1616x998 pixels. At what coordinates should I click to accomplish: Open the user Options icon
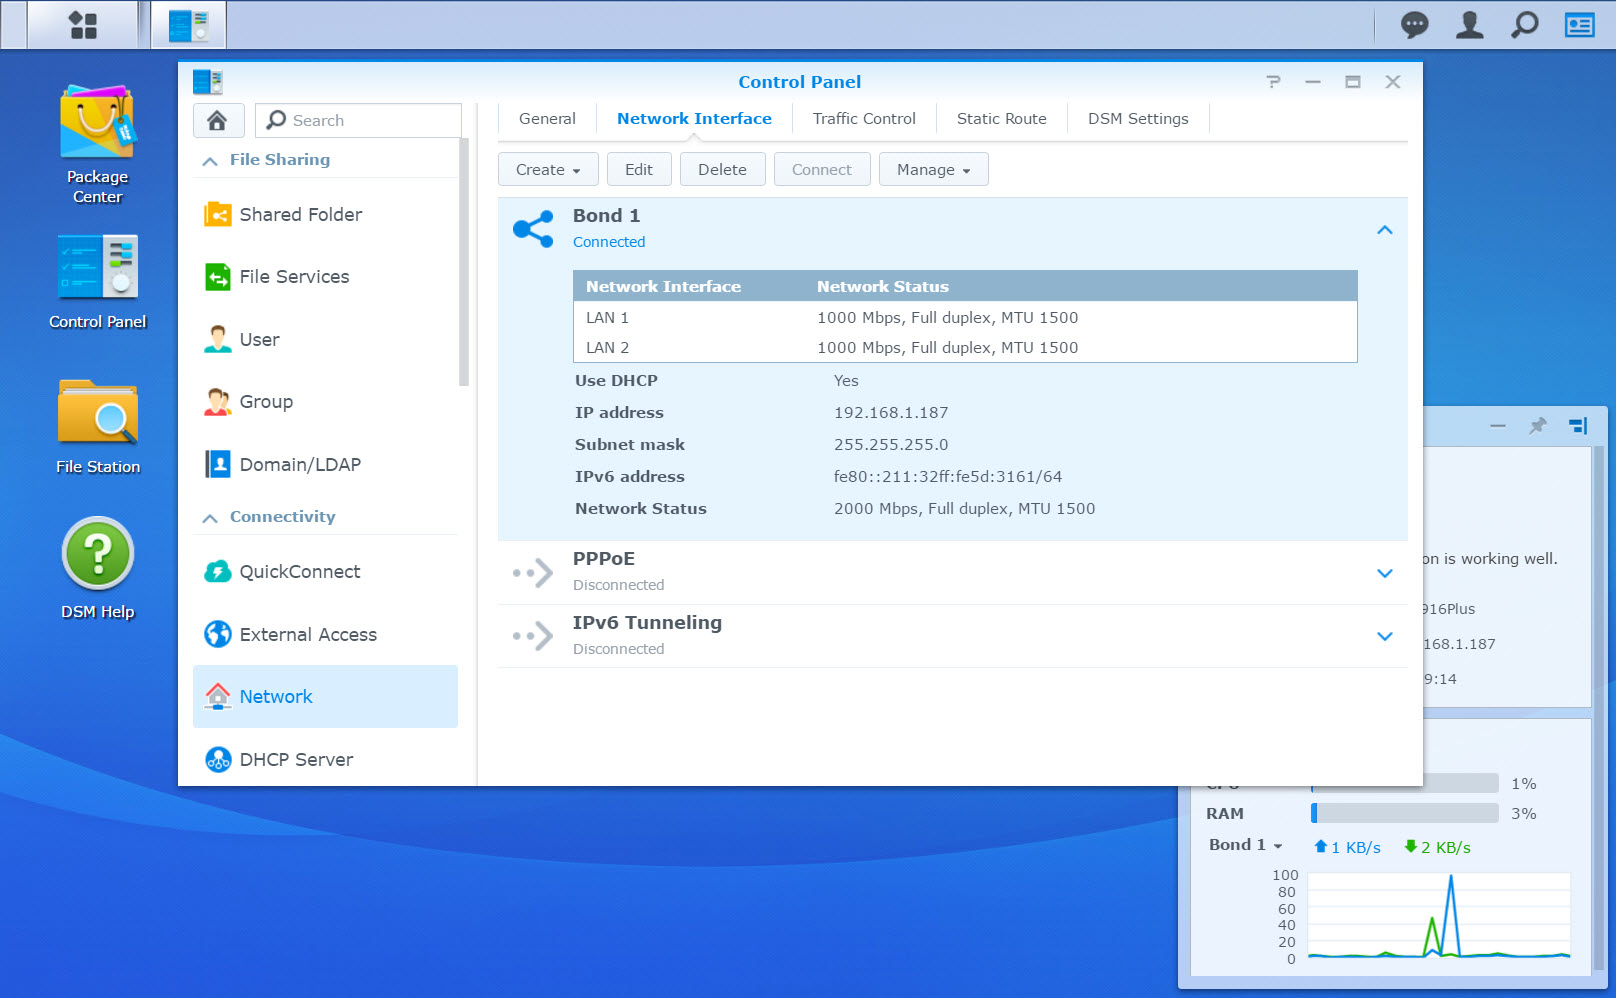point(1469,25)
